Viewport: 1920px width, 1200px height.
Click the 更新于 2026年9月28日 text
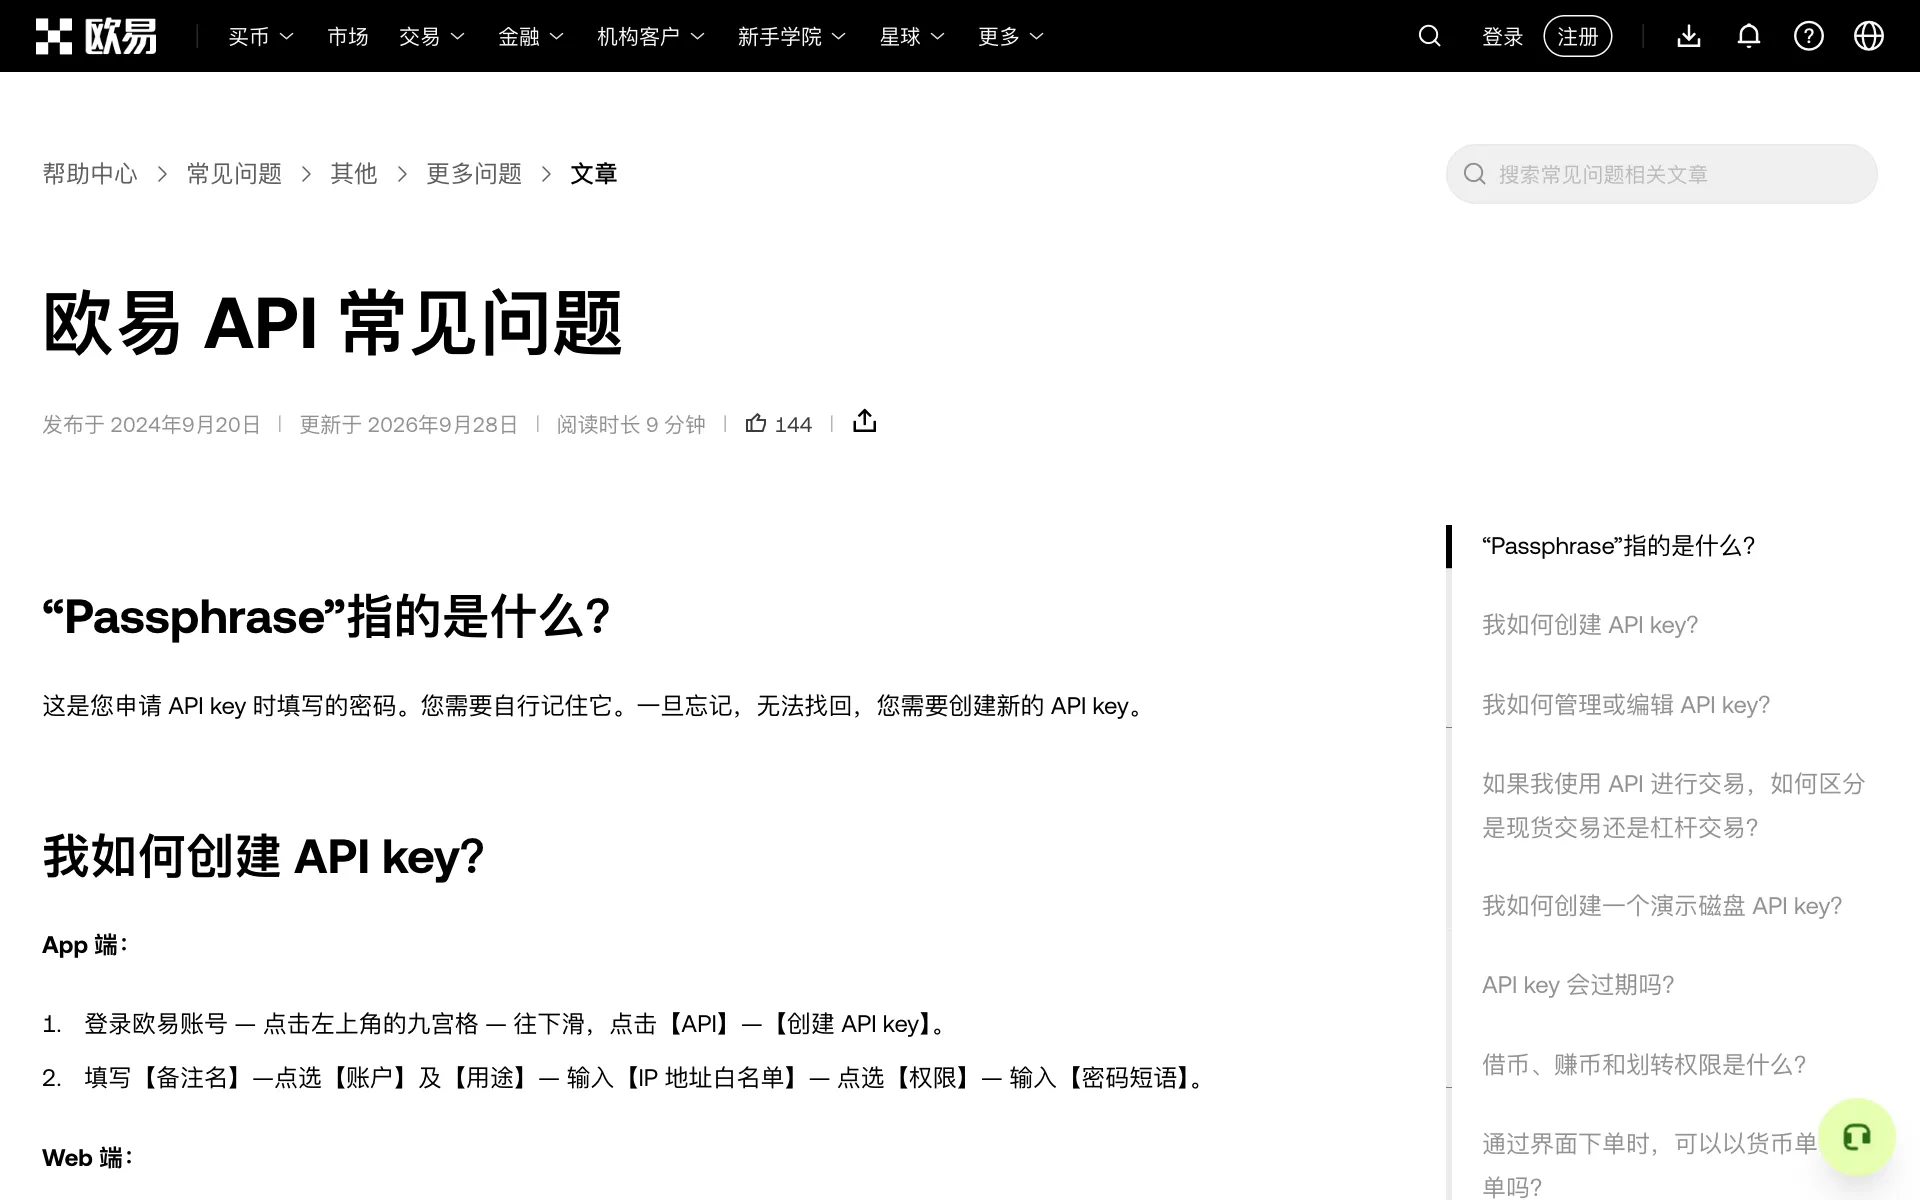click(409, 424)
